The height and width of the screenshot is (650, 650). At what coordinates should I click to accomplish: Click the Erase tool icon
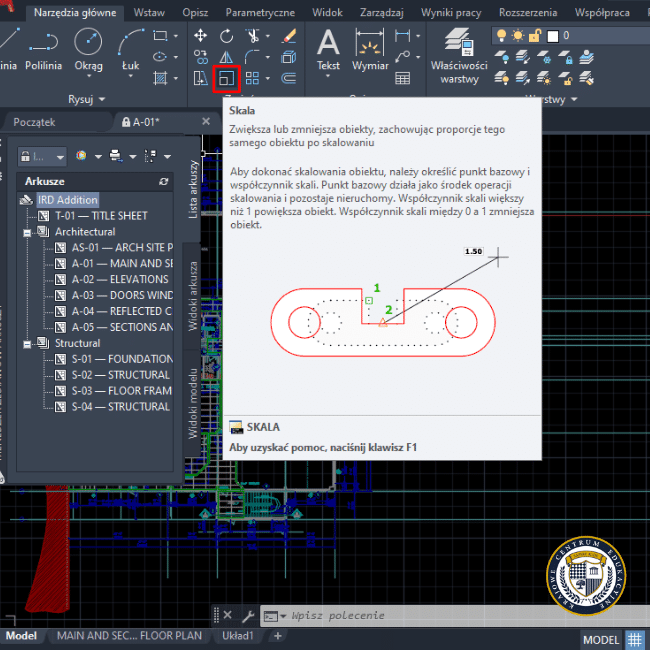tap(289, 36)
